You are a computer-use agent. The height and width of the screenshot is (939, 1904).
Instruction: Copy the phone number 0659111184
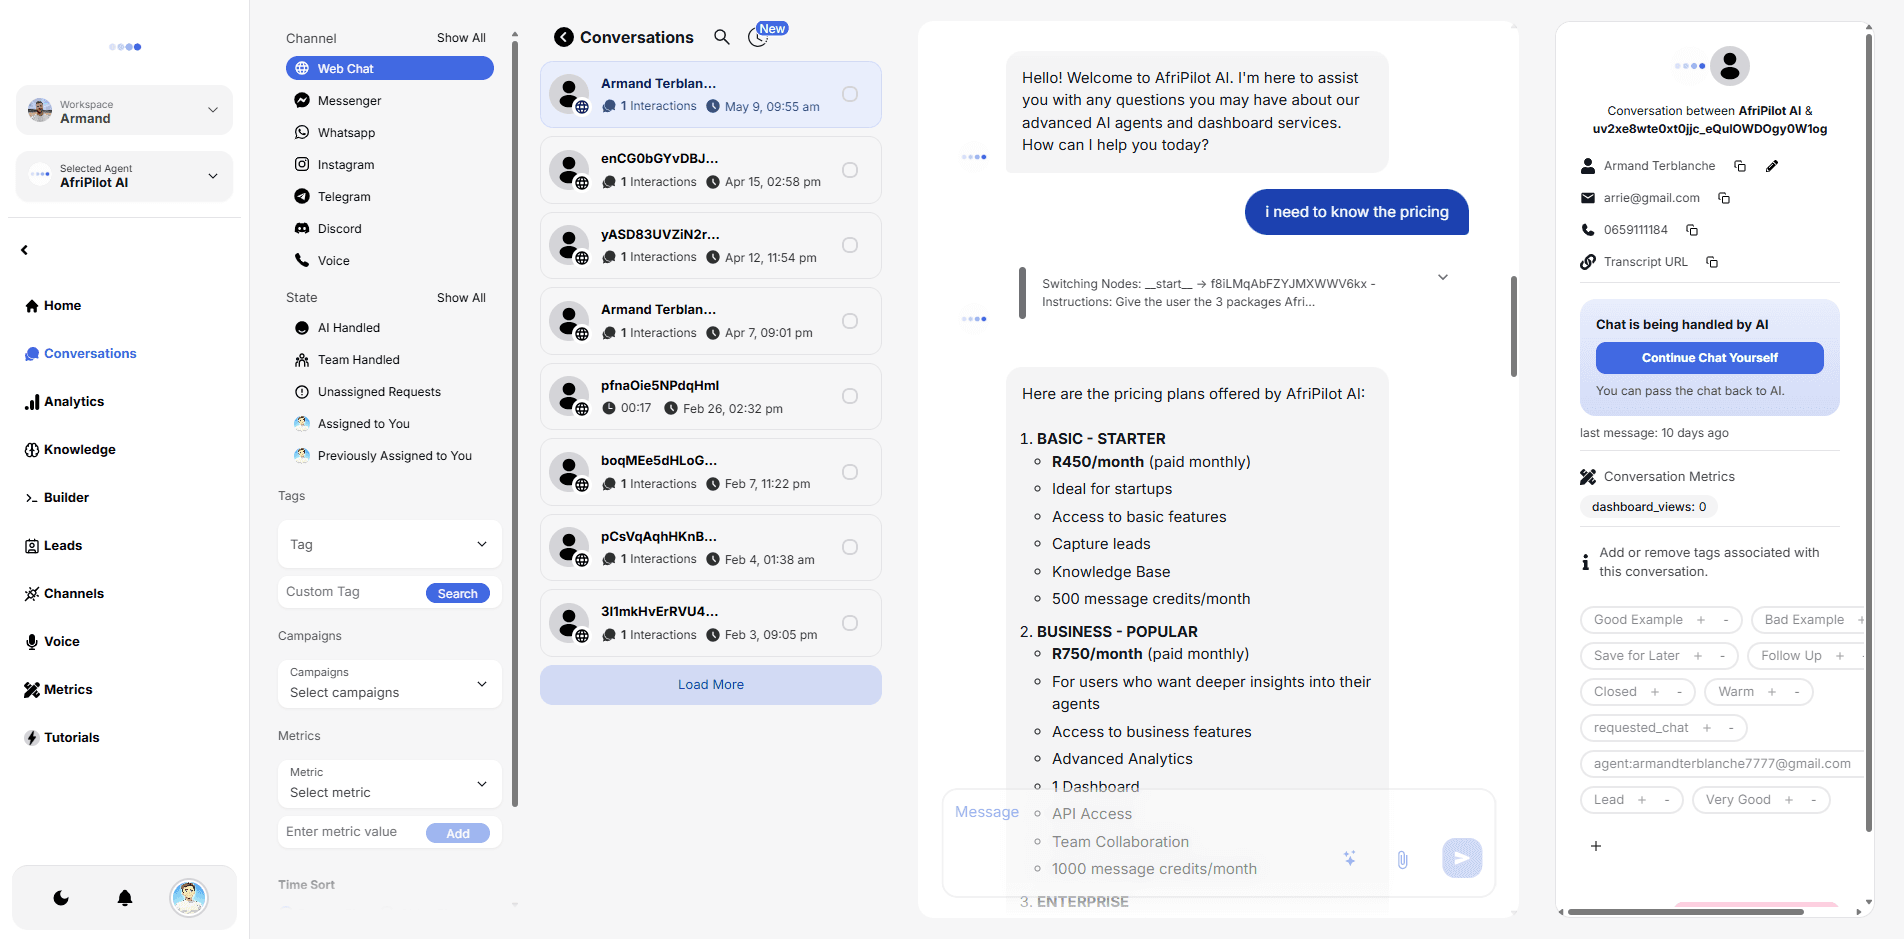tap(1692, 230)
